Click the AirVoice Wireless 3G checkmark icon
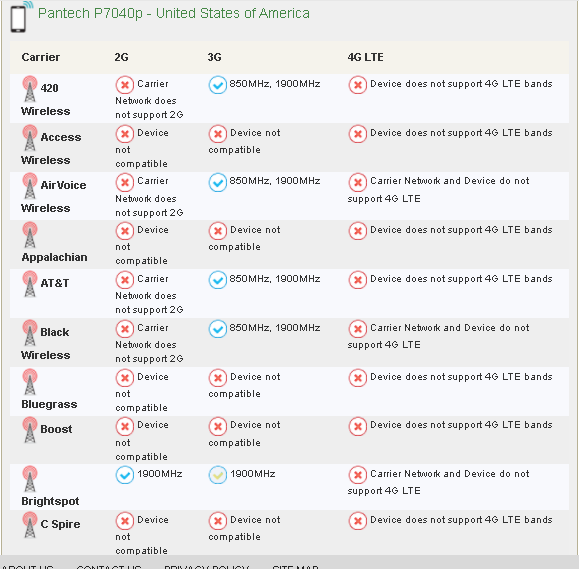The image size is (579, 569). 218,182
